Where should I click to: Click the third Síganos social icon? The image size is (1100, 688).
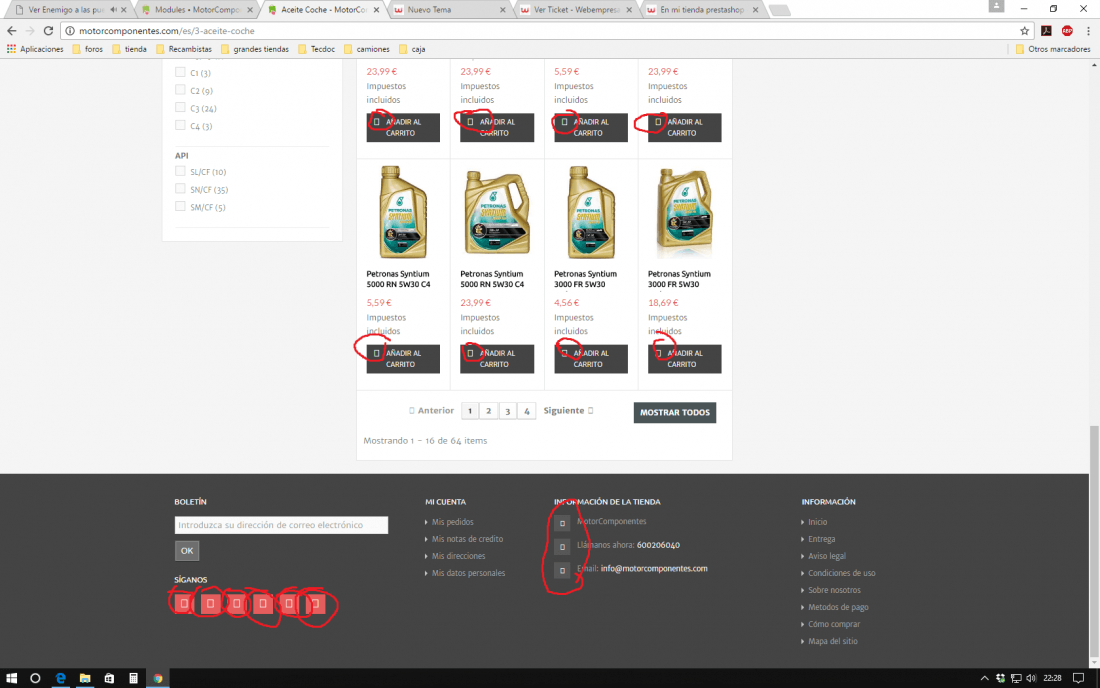(236, 603)
